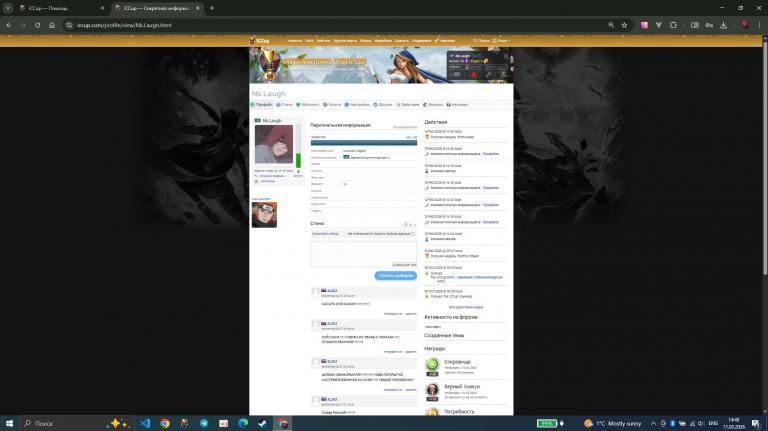Open the weather widget 'Mostly sunny'

(x=613, y=423)
